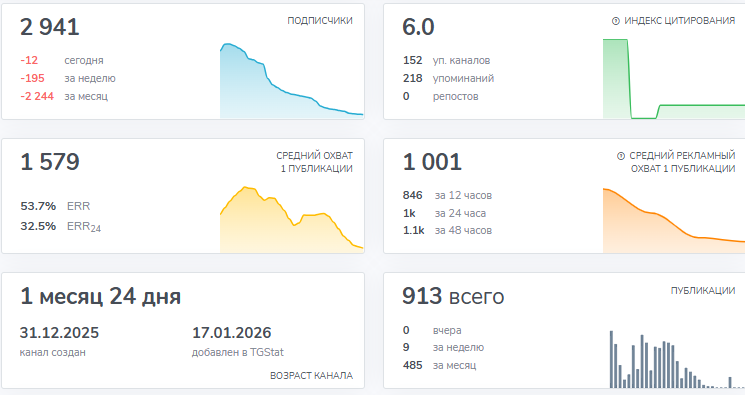Open the yellow average reach chart
Image resolution: width=745 pixels, height=395 pixels.
pos(292,220)
